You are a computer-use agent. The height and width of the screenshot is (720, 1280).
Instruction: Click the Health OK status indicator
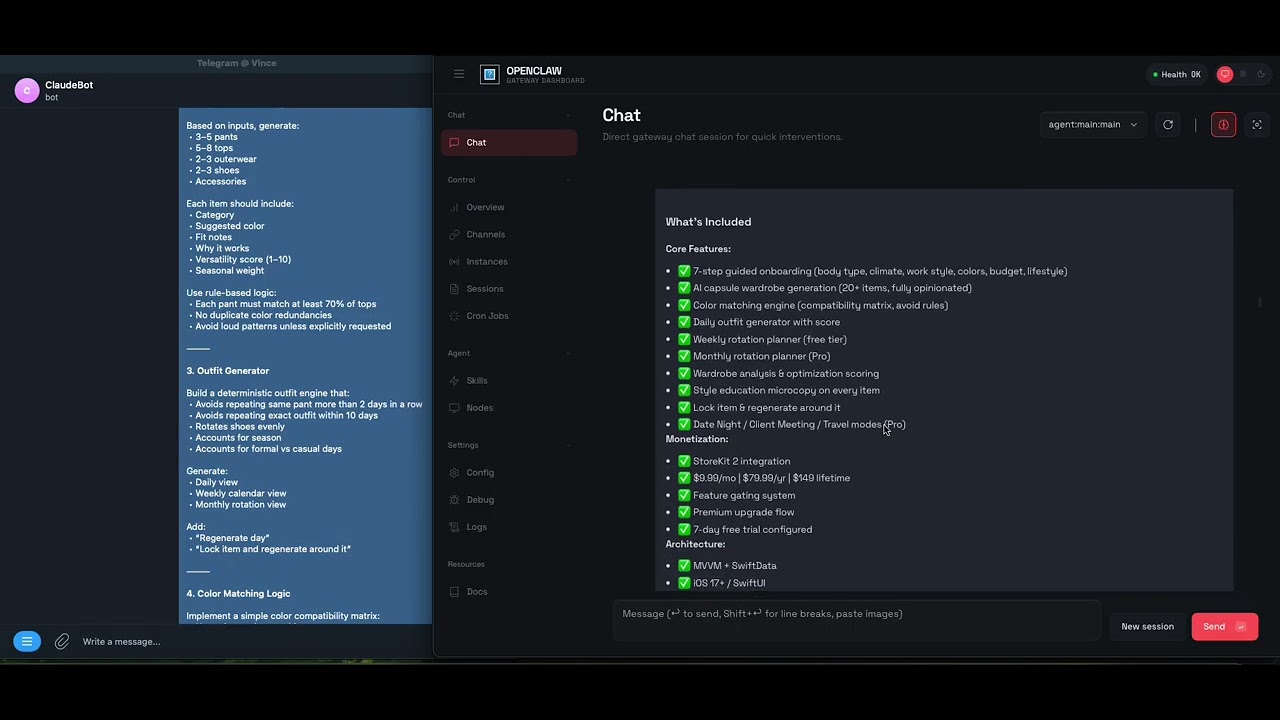point(1176,75)
